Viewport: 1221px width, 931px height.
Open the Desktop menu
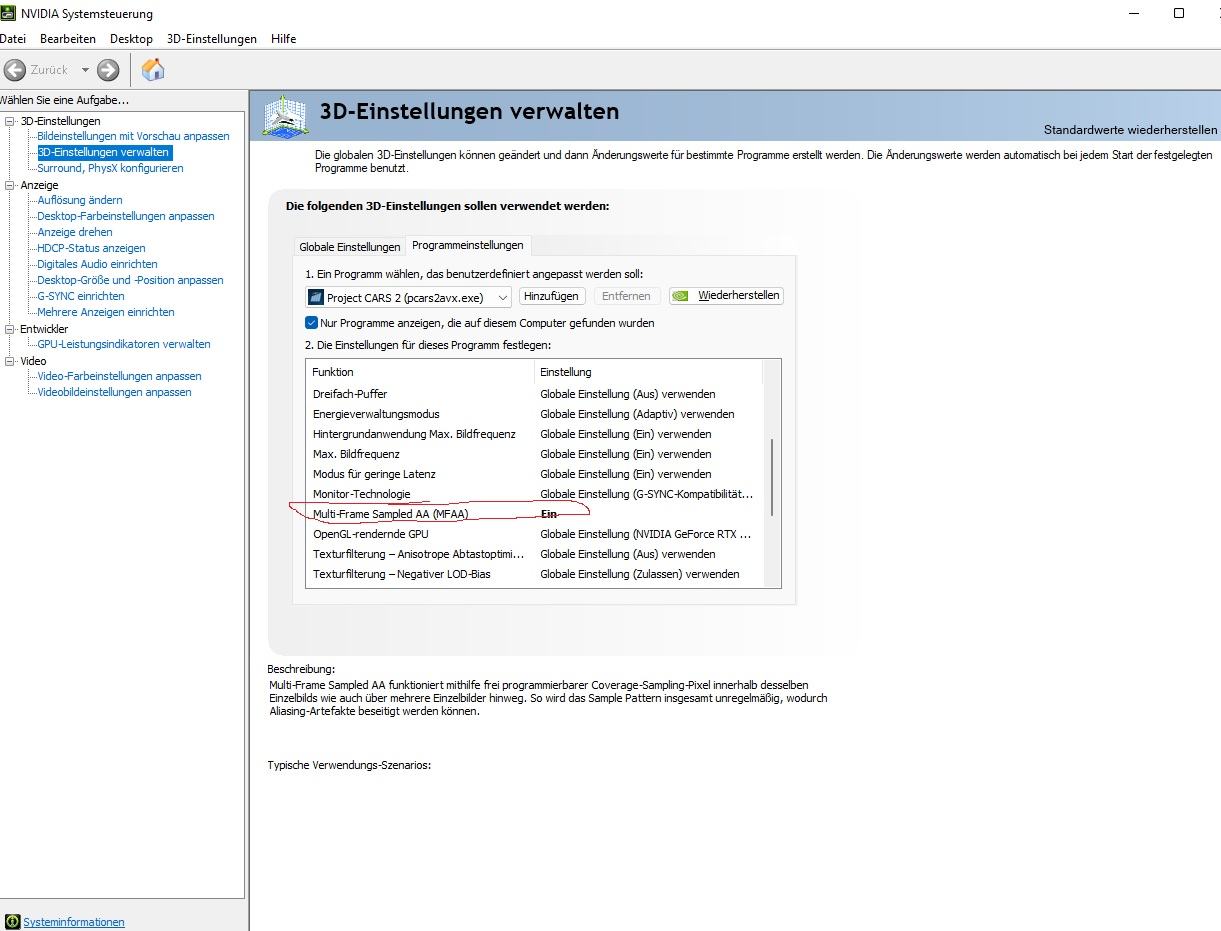[131, 39]
